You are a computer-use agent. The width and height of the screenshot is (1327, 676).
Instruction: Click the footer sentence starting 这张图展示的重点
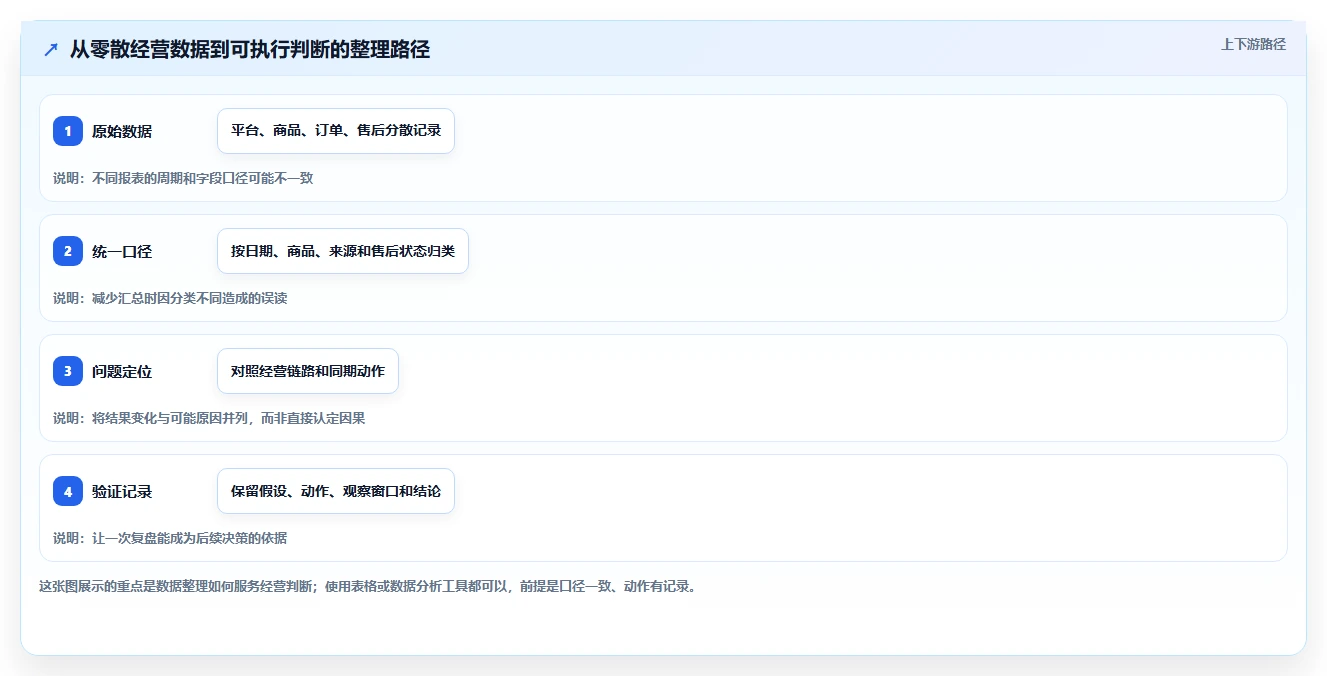[x=367, y=586]
